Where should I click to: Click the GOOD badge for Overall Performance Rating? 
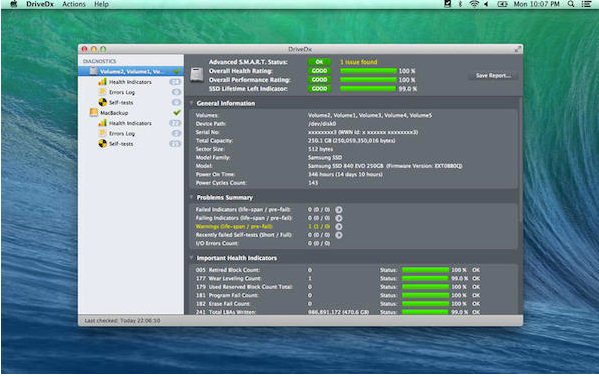319,79
